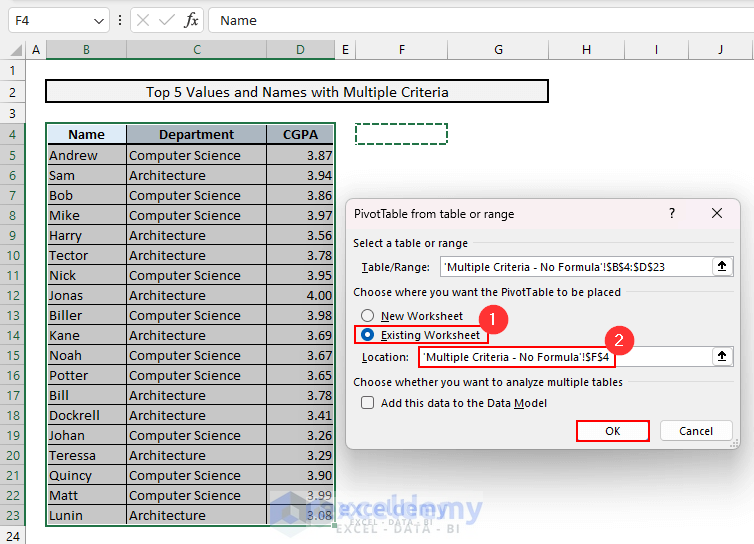Click Mike's Computer Science department cell
754x544 pixels.
(197, 215)
